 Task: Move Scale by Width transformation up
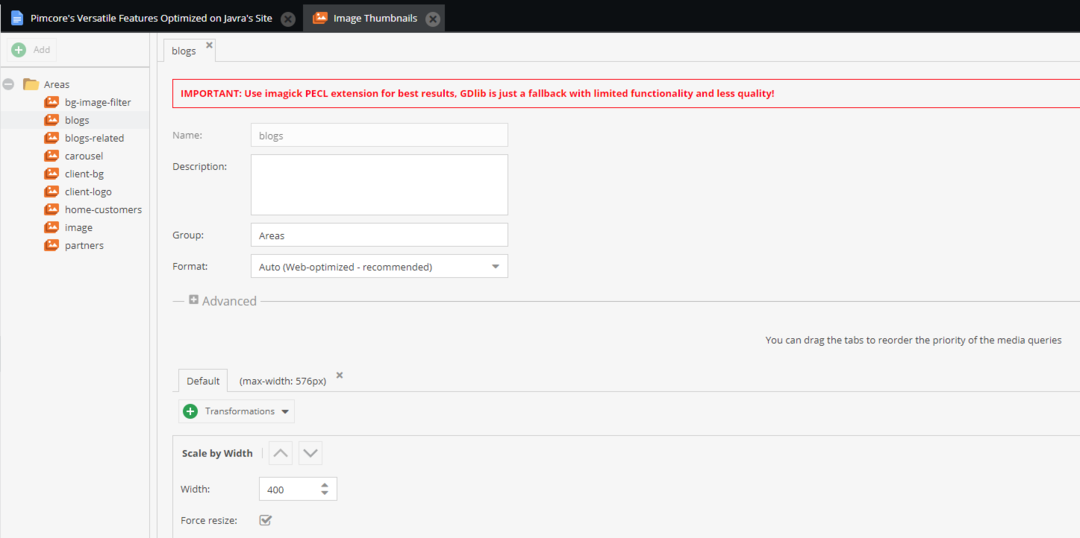pyautogui.click(x=281, y=453)
